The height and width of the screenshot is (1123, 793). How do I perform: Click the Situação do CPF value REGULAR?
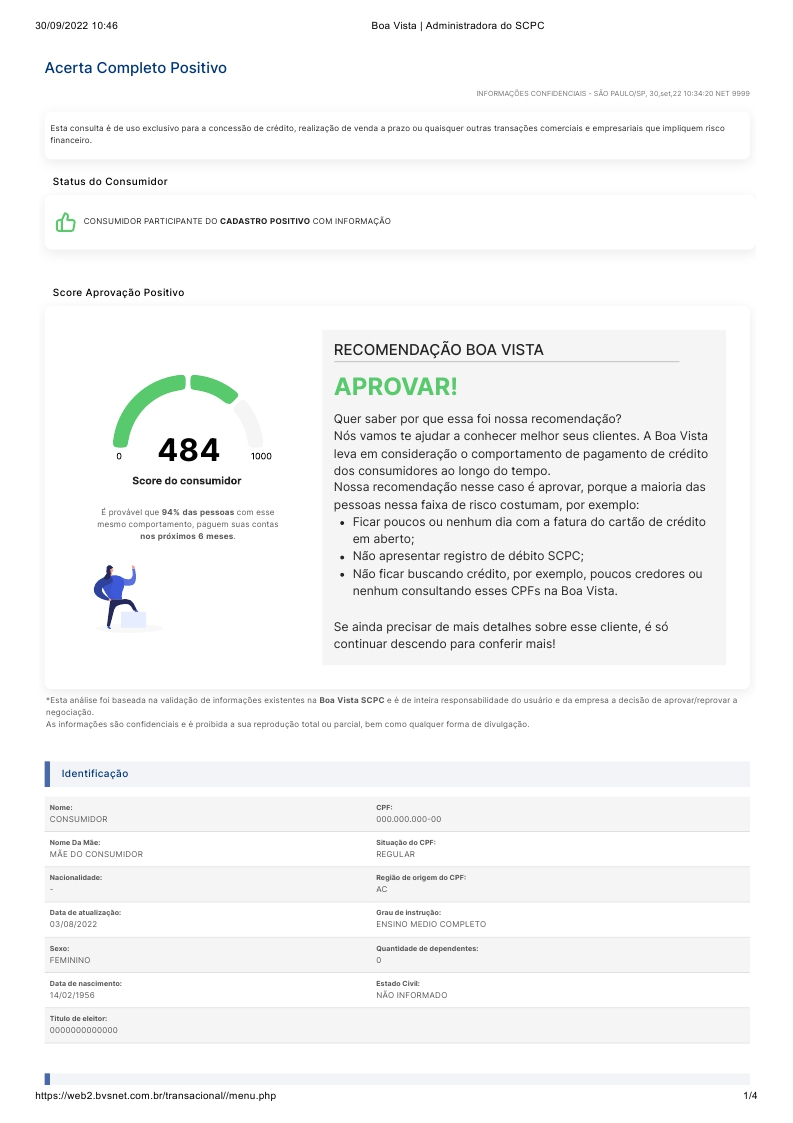[x=395, y=854]
